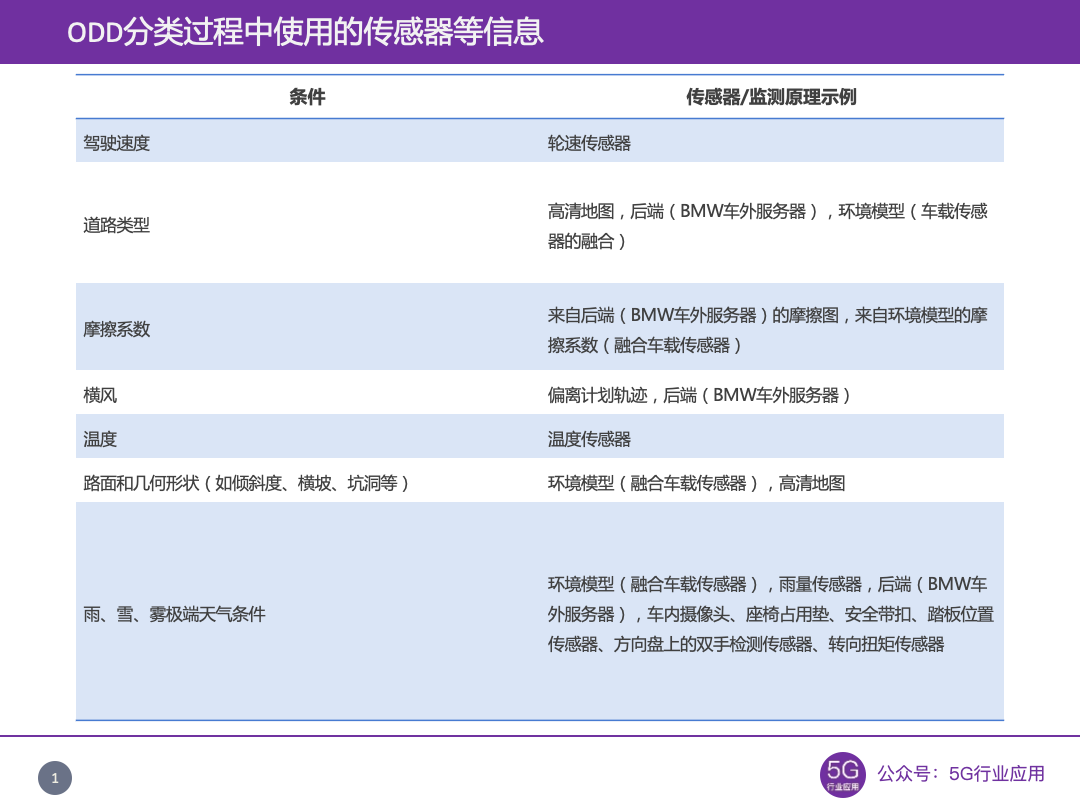The height and width of the screenshot is (810, 1080).
Task: Select the 驾驶速度 cell
Action: [x=307, y=143]
